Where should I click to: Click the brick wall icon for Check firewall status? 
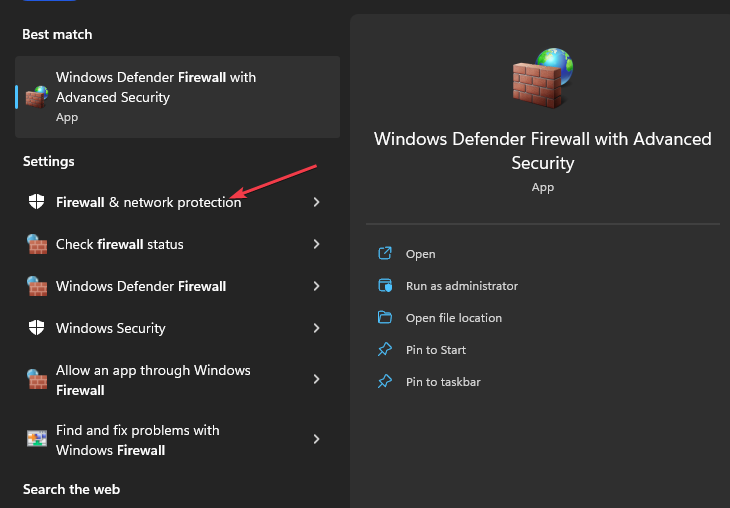(x=36, y=244)
